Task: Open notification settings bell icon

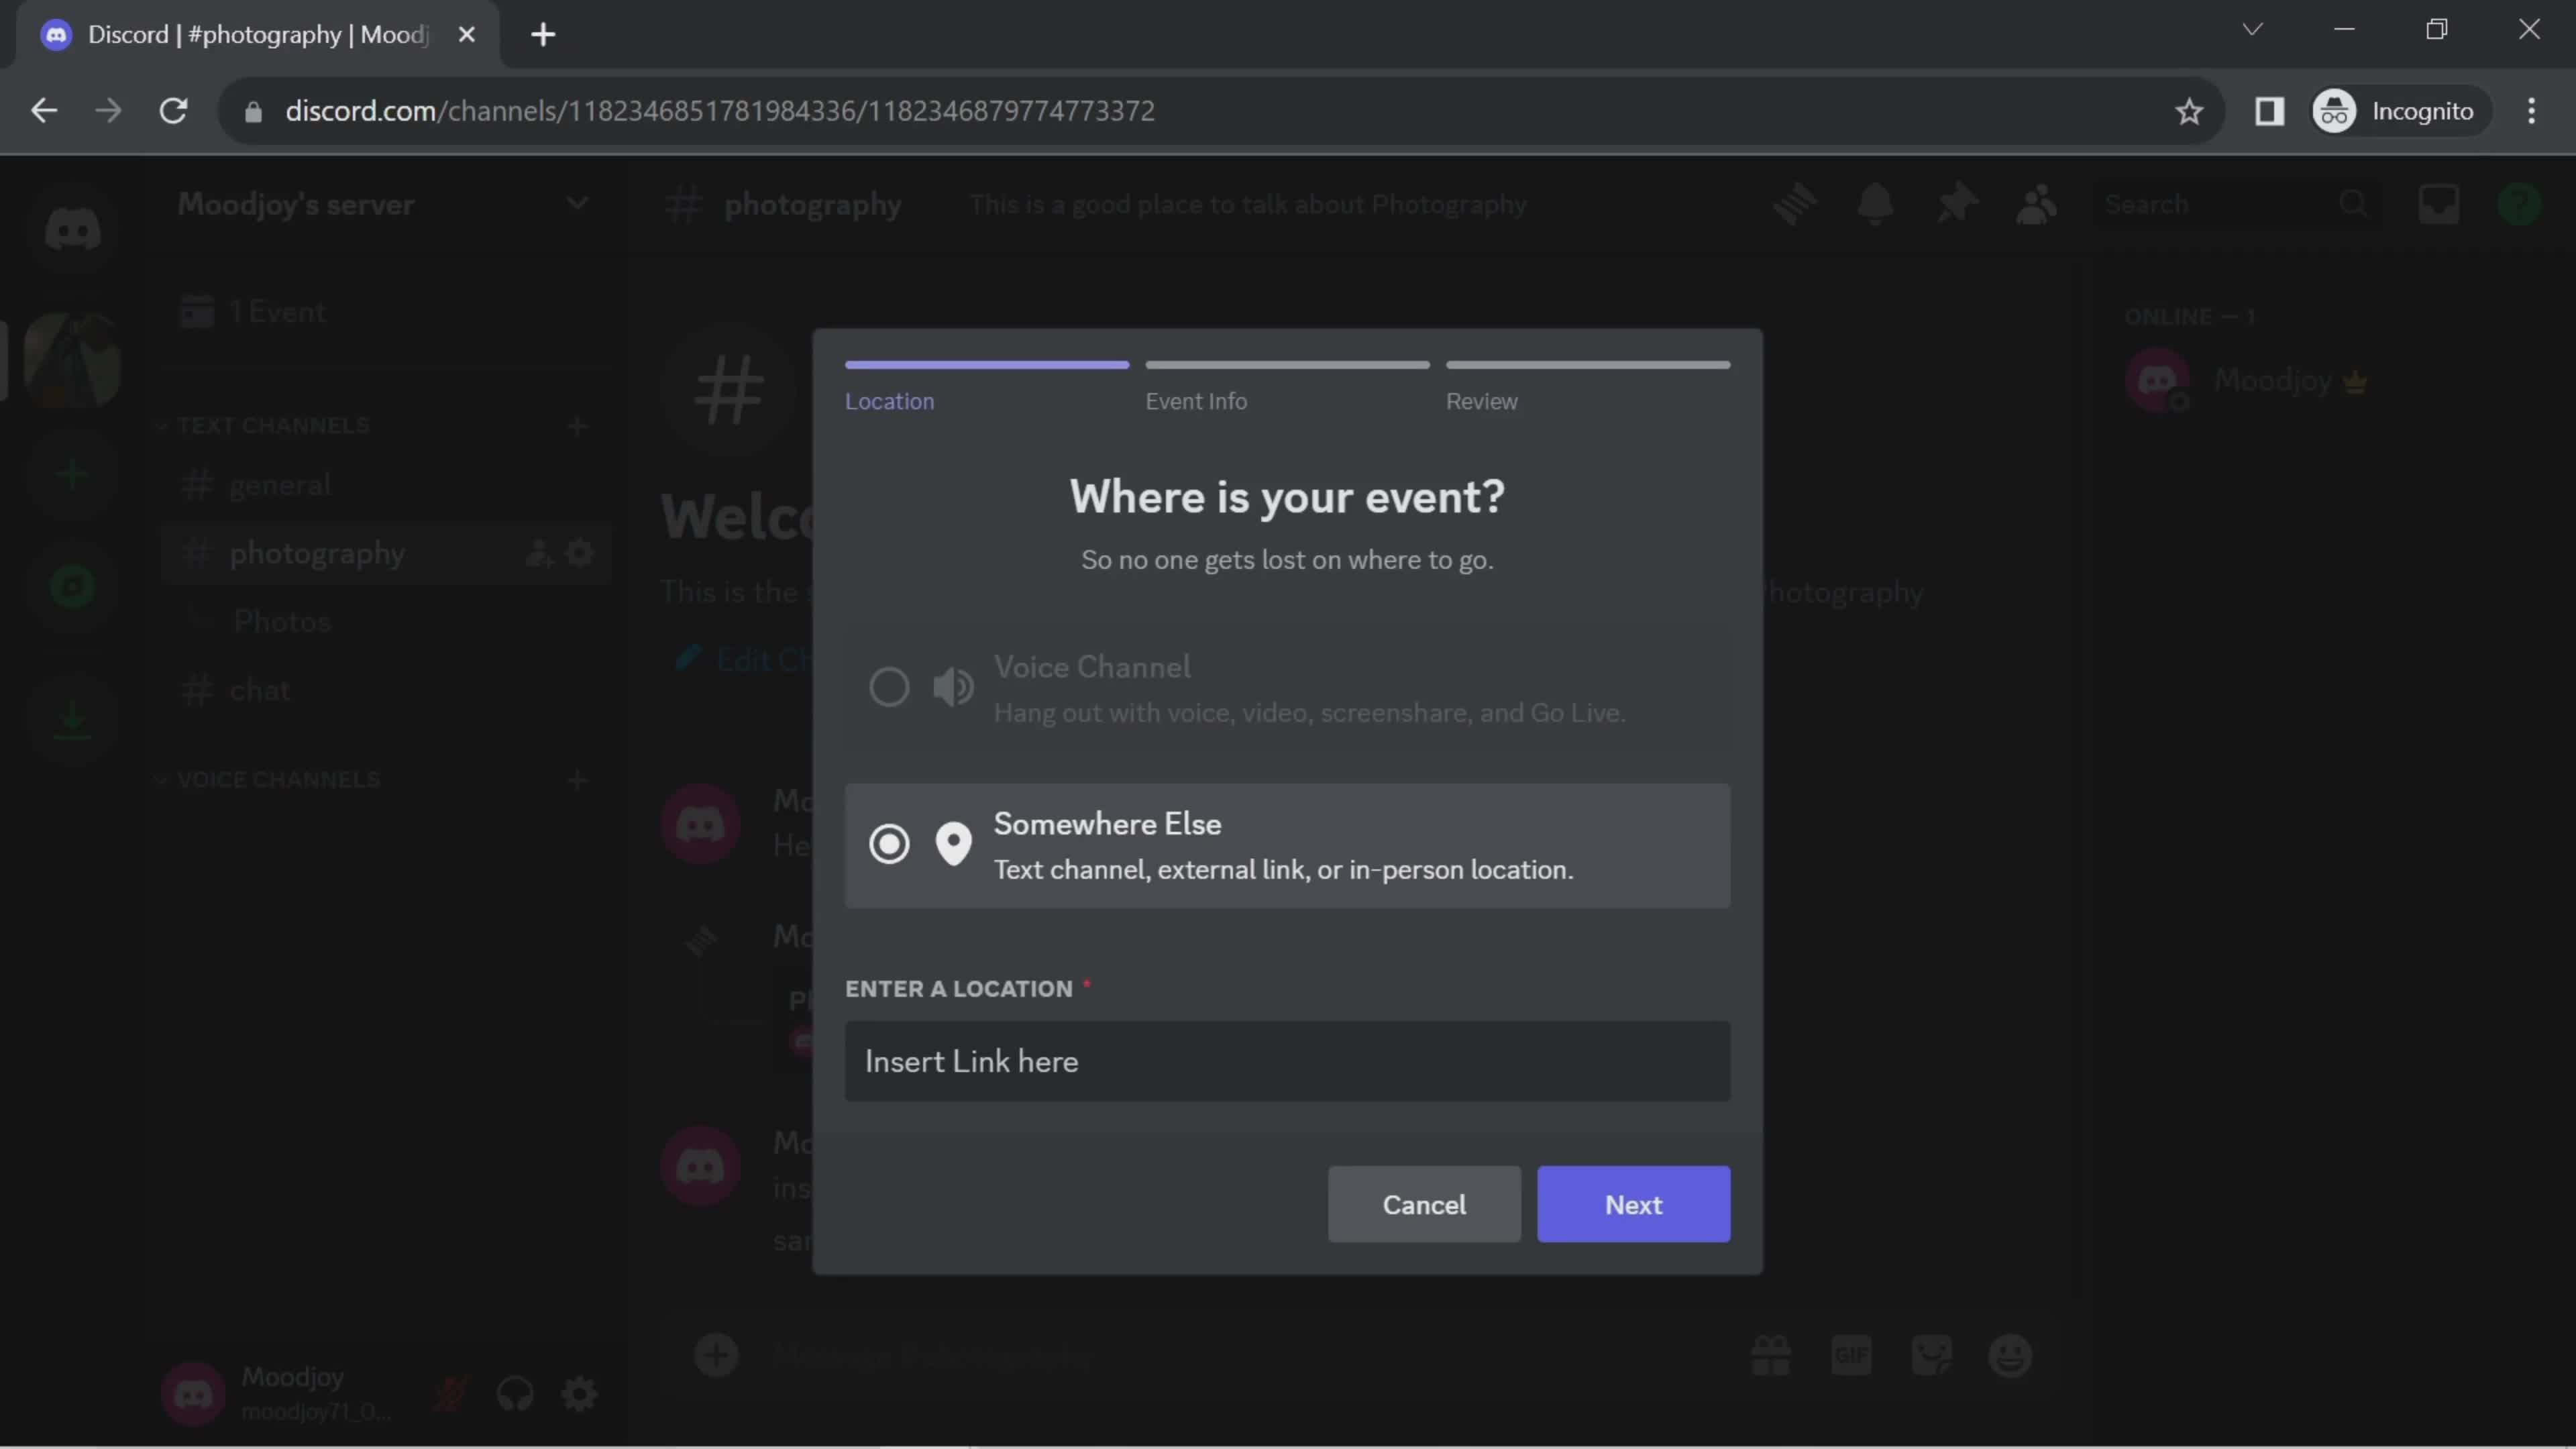Action: coord(1875,204)
